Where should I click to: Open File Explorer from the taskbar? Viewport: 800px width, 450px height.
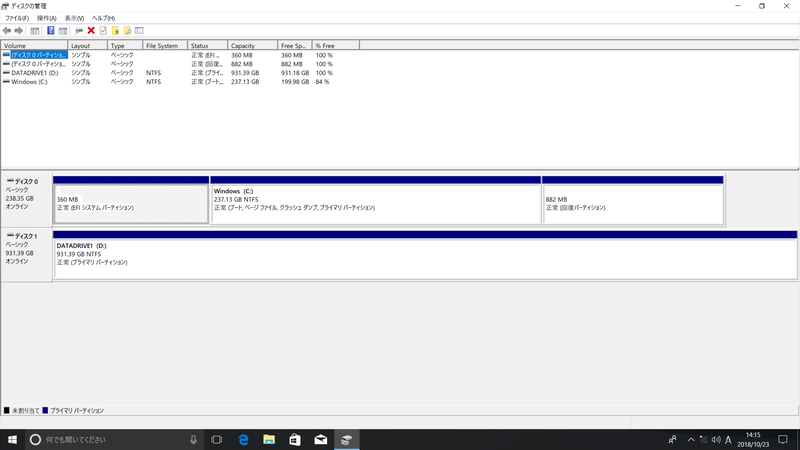269,439
